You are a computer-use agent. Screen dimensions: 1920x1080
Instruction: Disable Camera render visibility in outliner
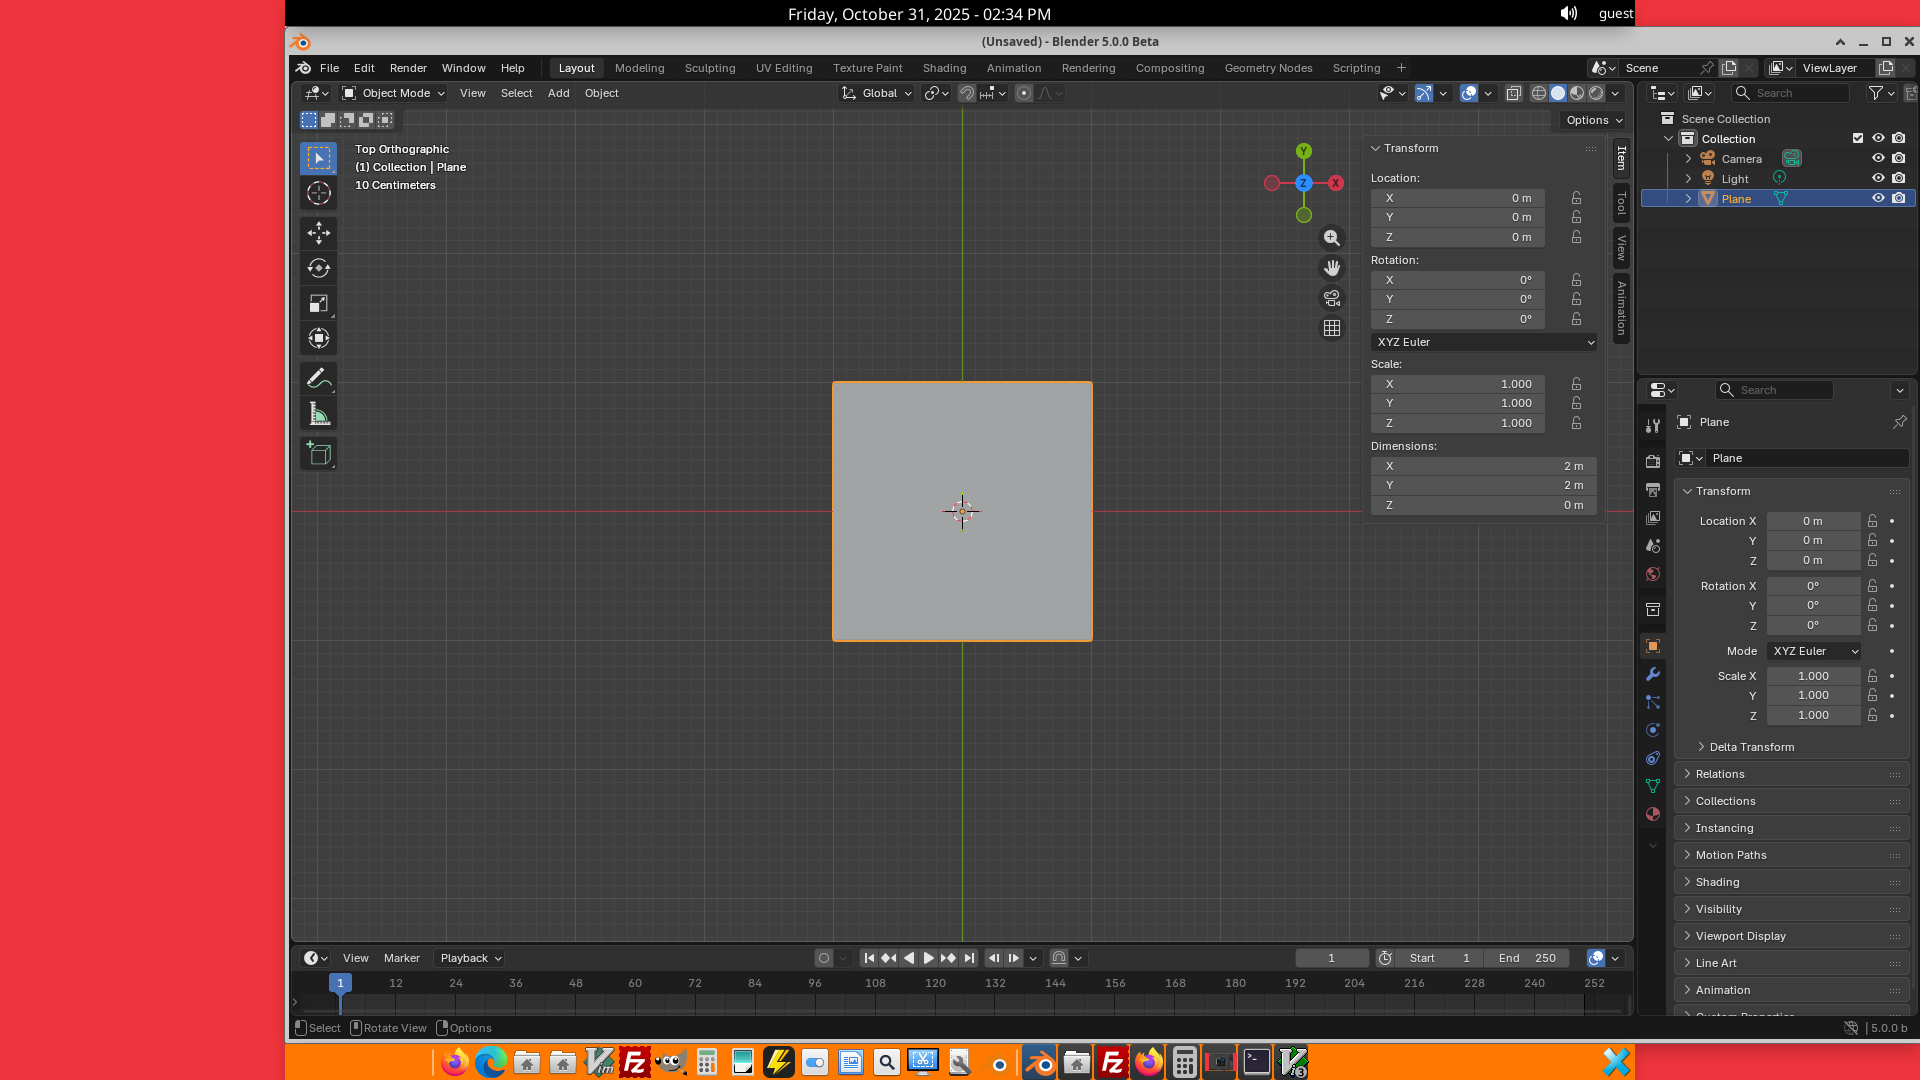(1898, 158)
